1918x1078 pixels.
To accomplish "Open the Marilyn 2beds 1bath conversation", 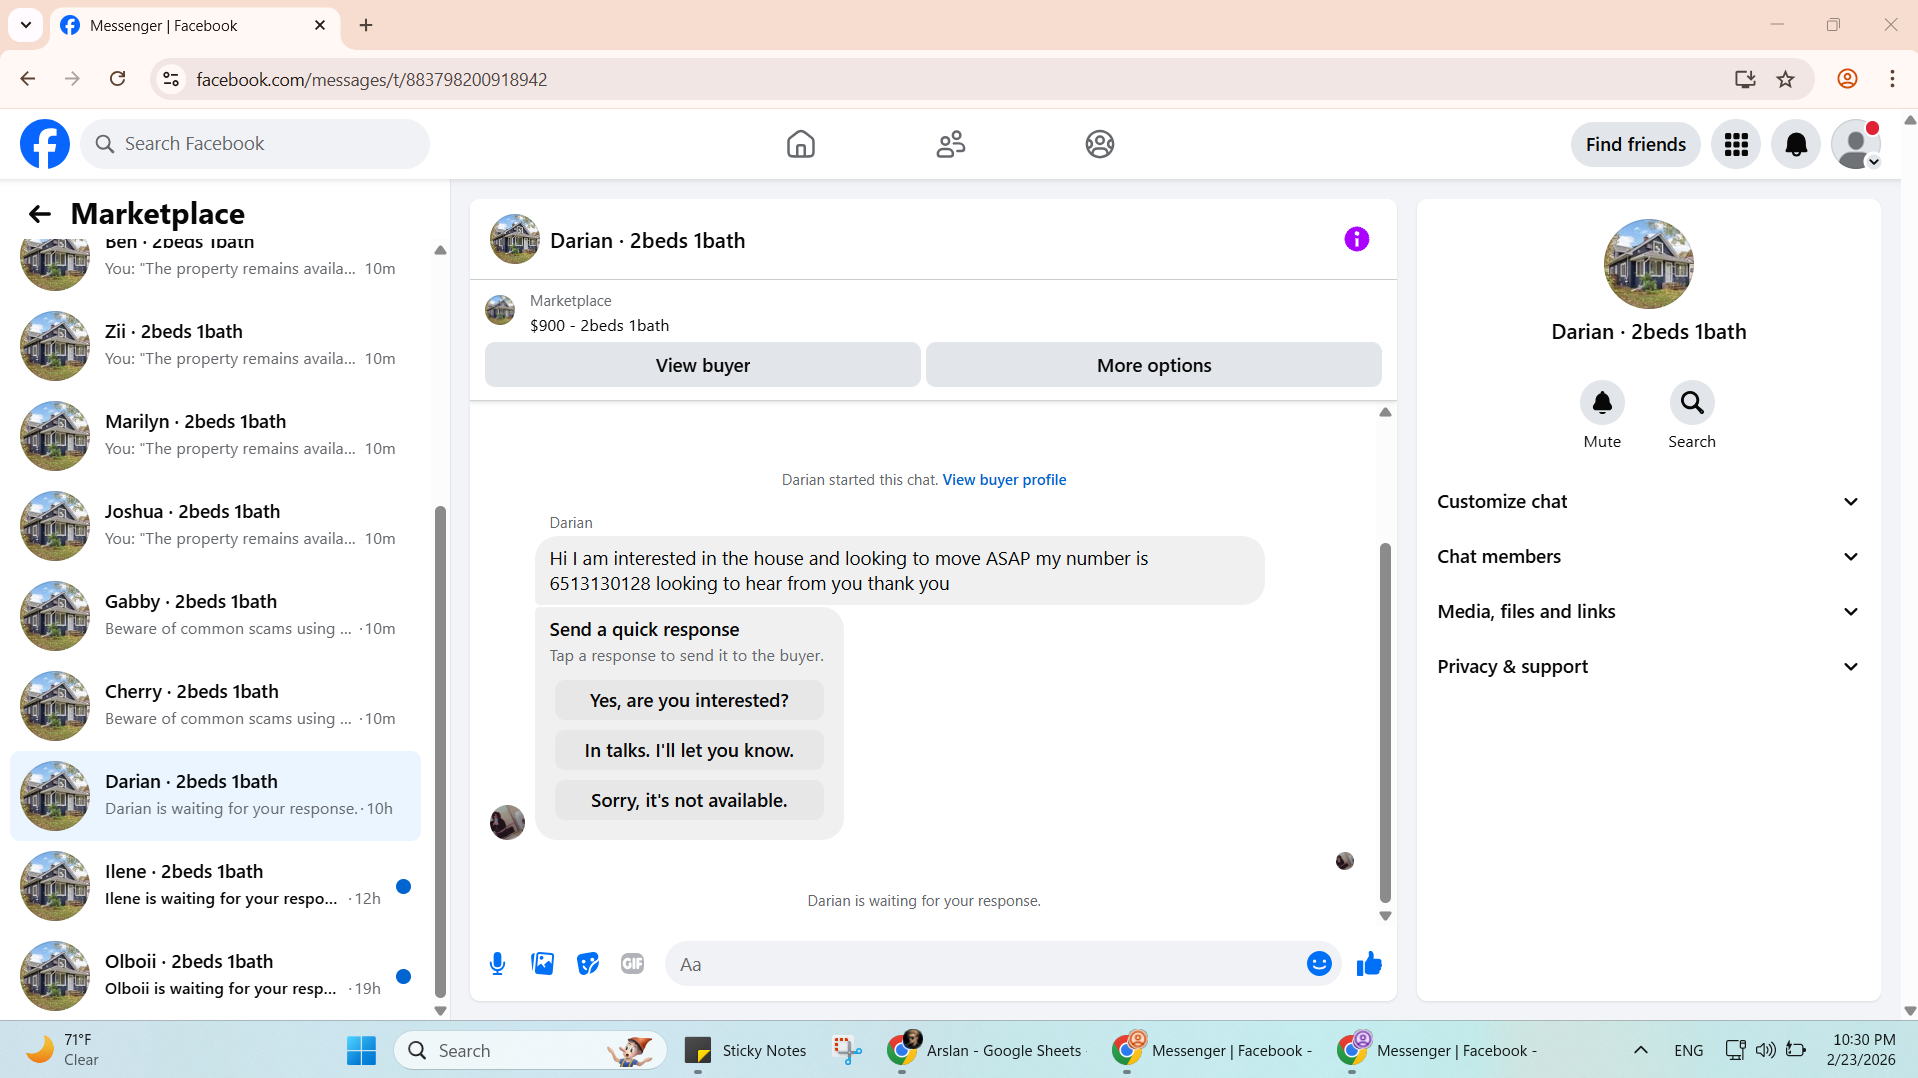I will (x=215, y=436).
